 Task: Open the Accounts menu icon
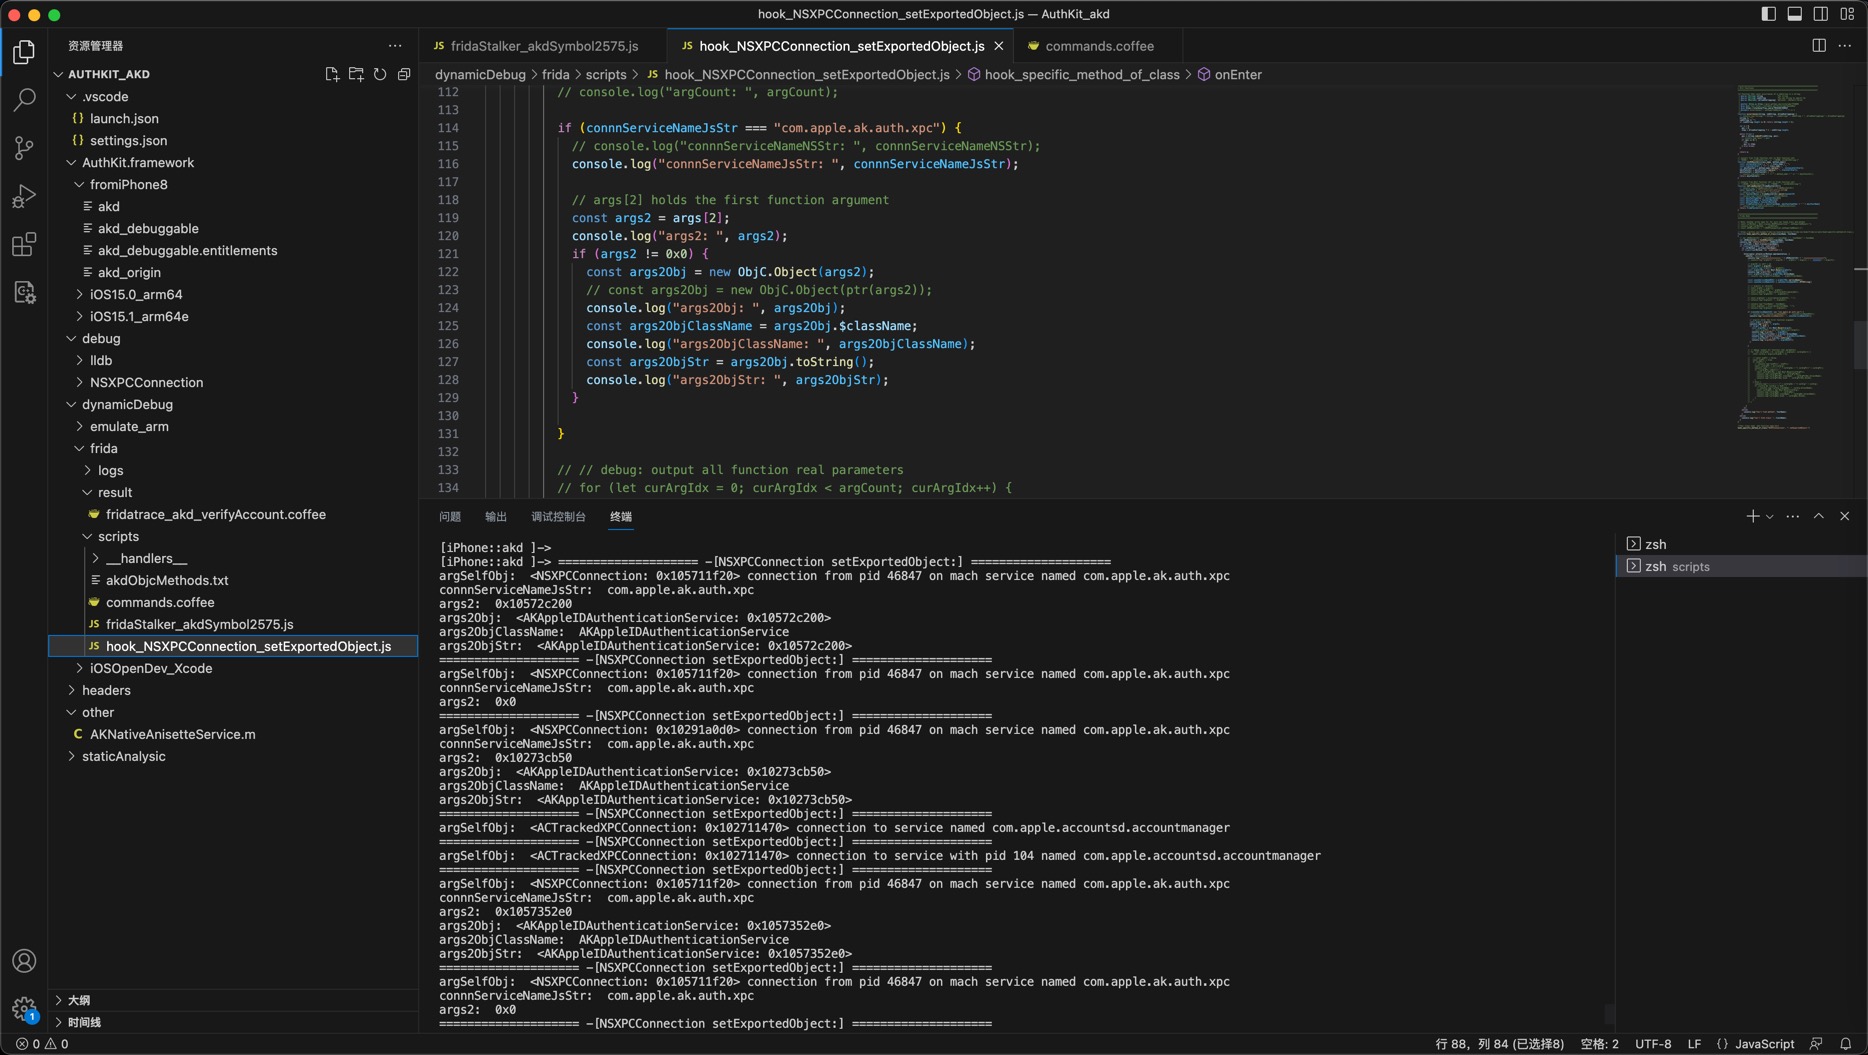click(x=24, y=961)
